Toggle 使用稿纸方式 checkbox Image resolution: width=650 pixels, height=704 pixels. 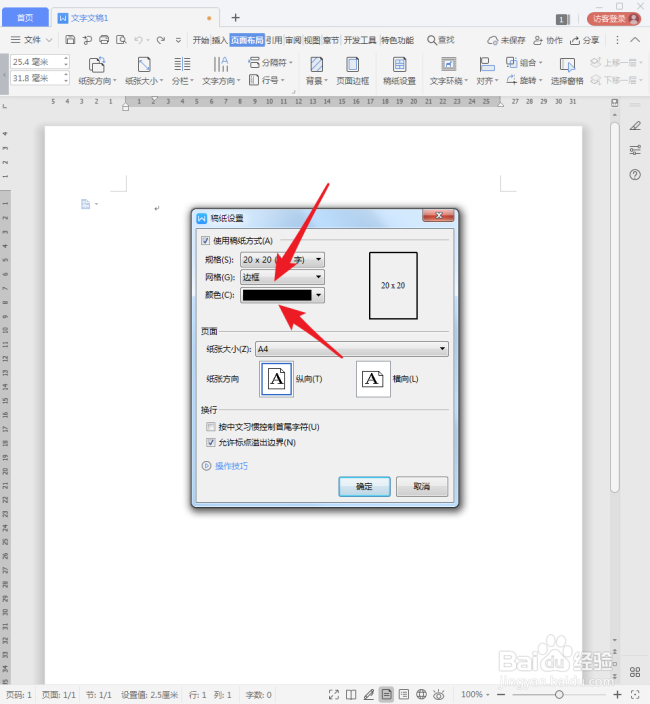coord(206,241)
